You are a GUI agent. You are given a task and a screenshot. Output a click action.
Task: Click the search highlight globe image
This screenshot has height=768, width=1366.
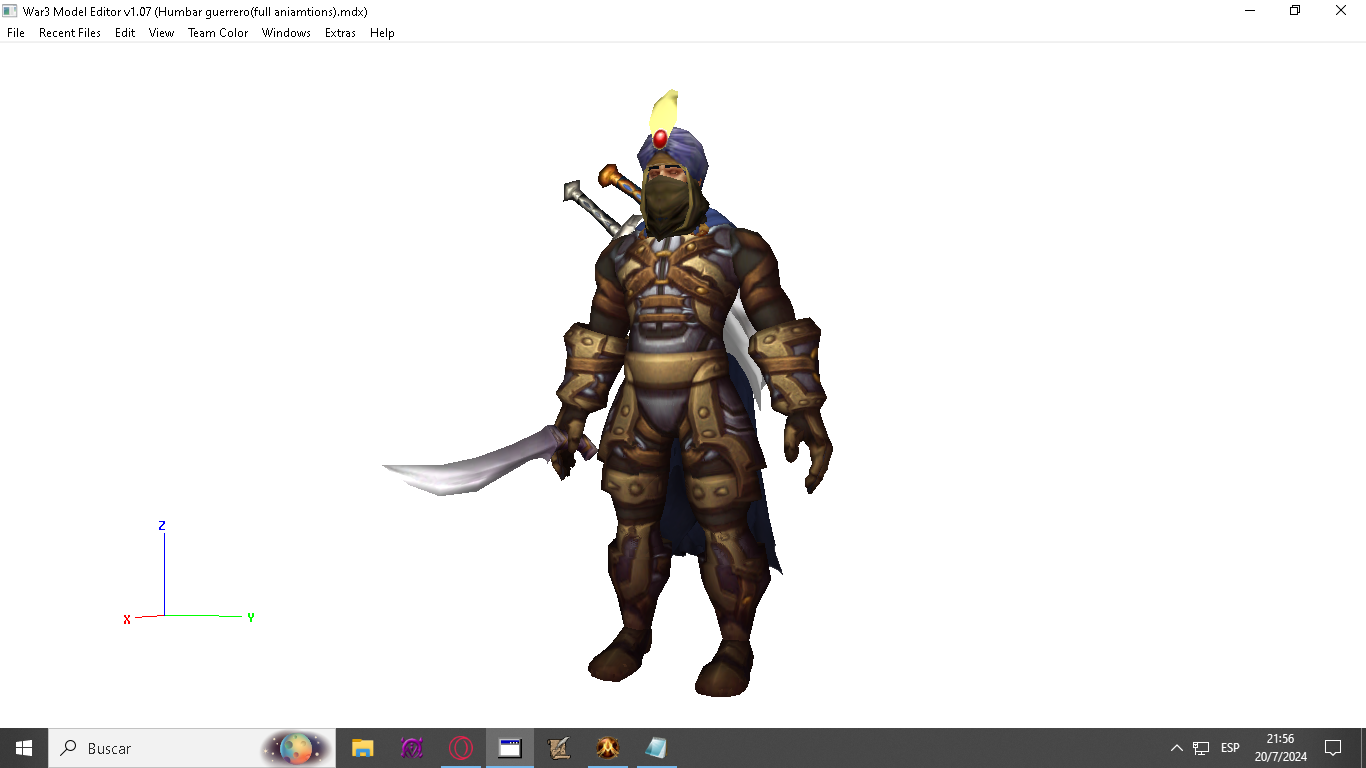pos(296,748)
